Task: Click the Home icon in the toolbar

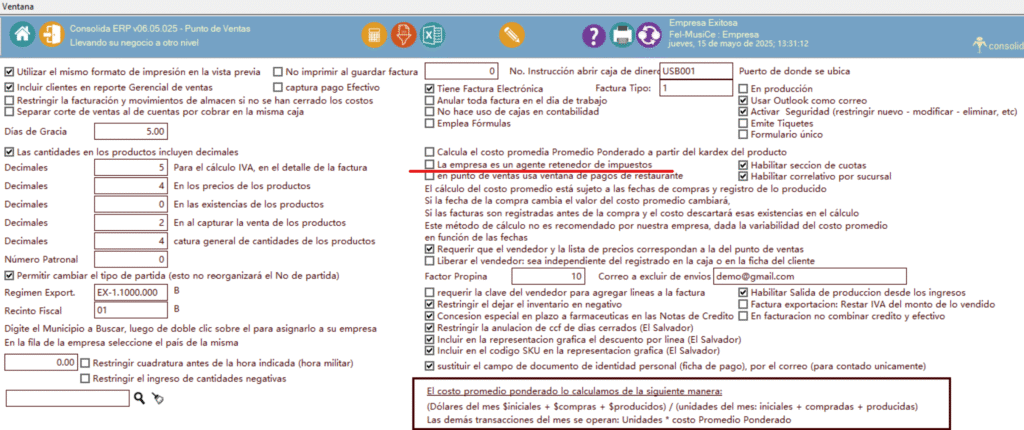Action: (x=24, y=35)
